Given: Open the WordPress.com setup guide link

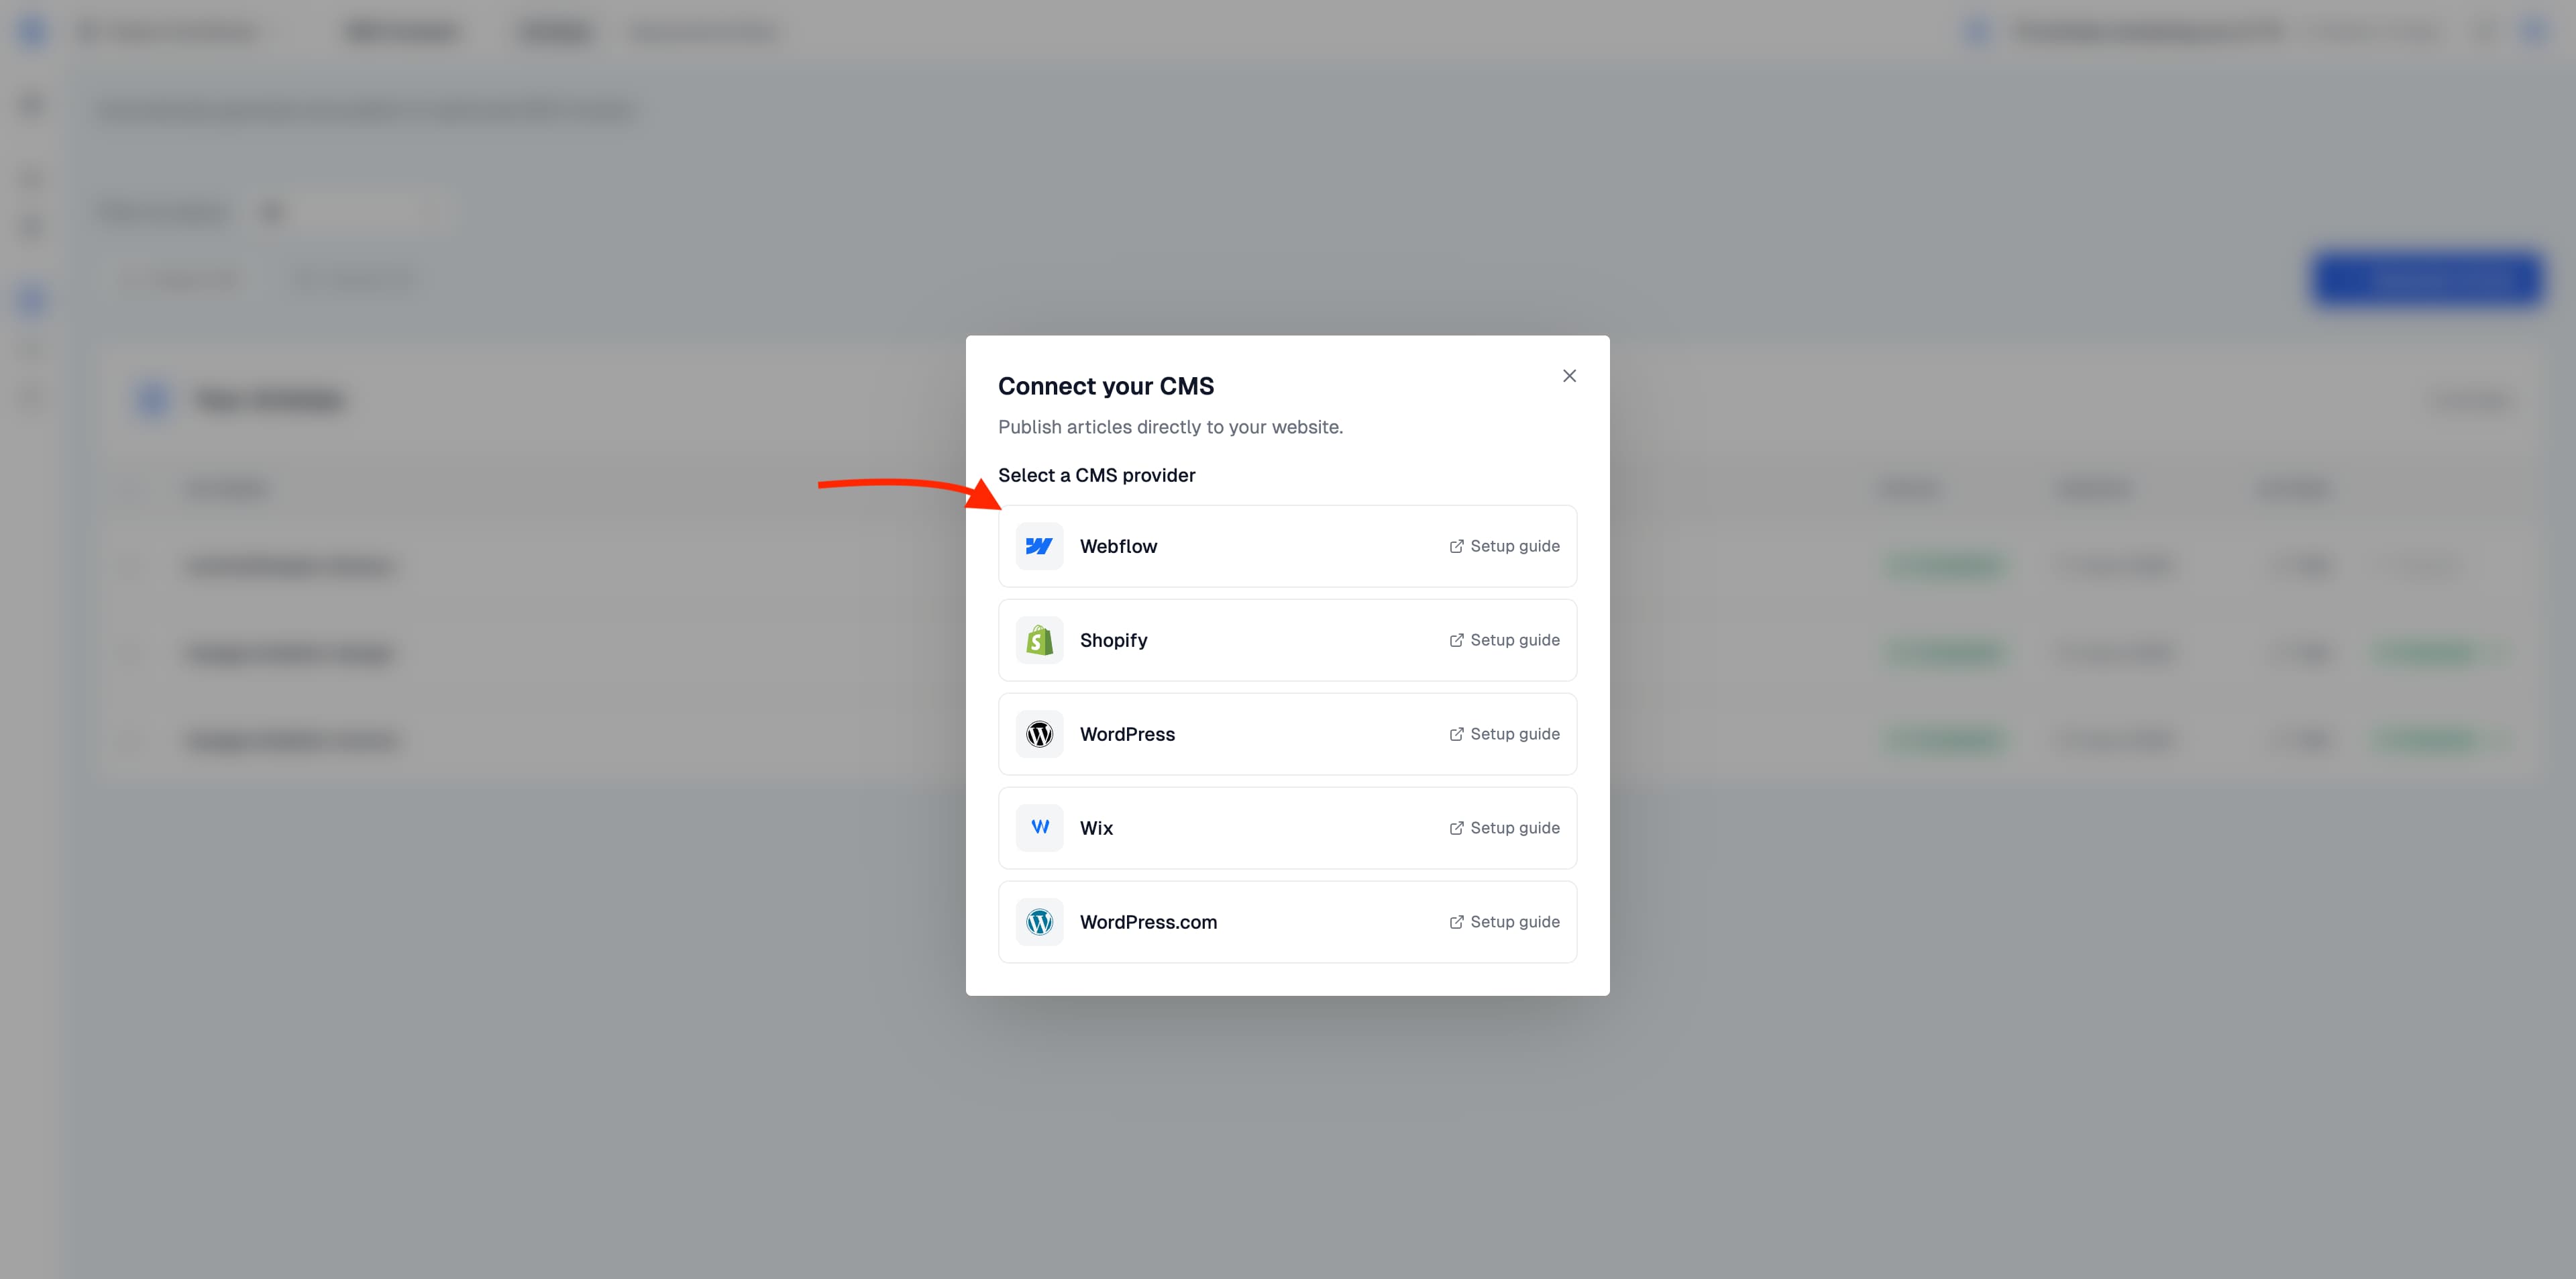Looking at the screenshot, I should point(1504,922).
